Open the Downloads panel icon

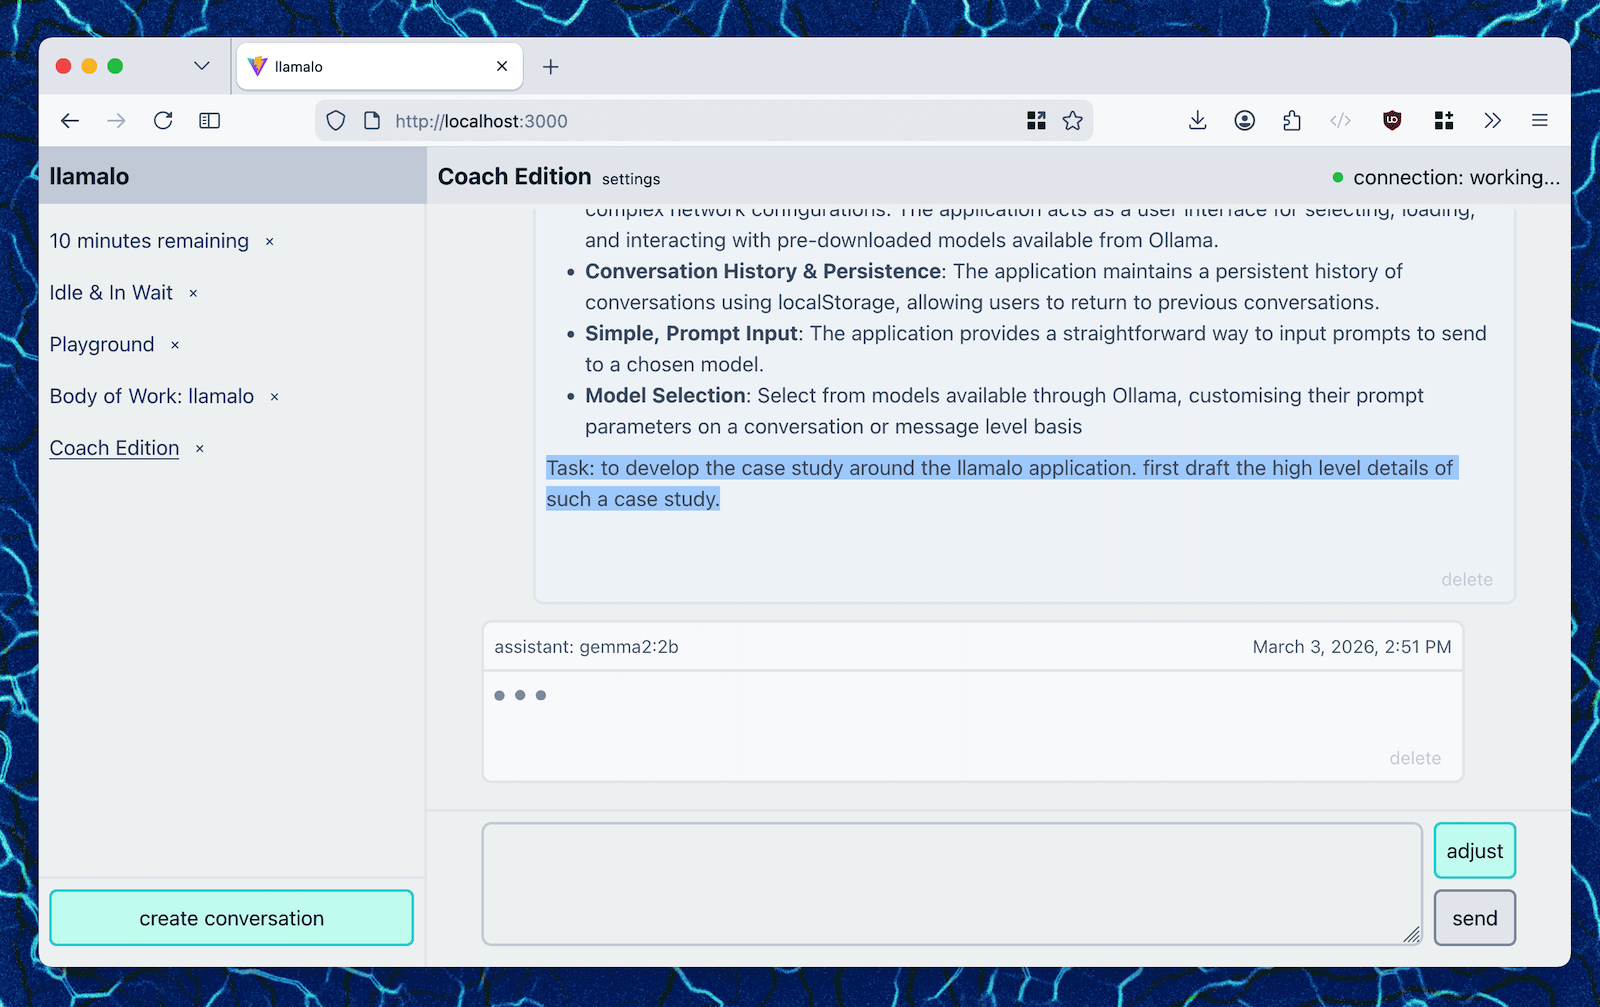coord(1197,120)
